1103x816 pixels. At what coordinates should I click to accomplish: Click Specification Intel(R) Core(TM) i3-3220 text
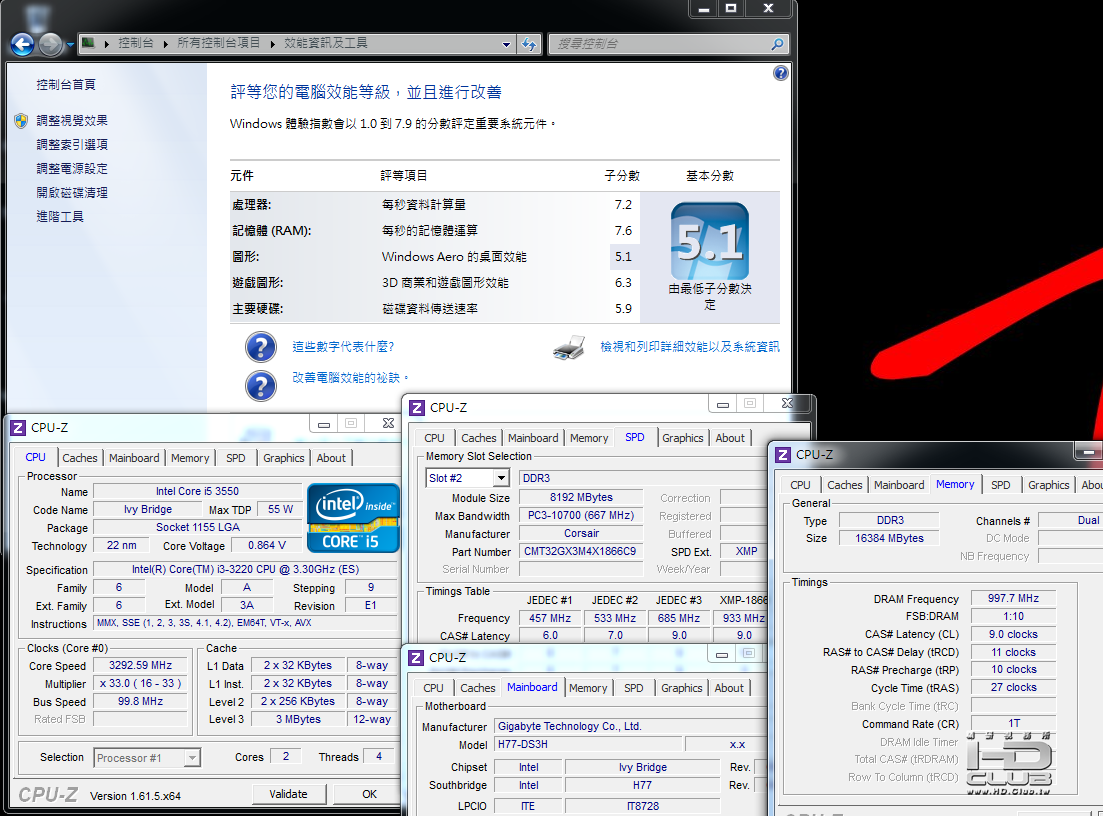click(x=245, y=569)
